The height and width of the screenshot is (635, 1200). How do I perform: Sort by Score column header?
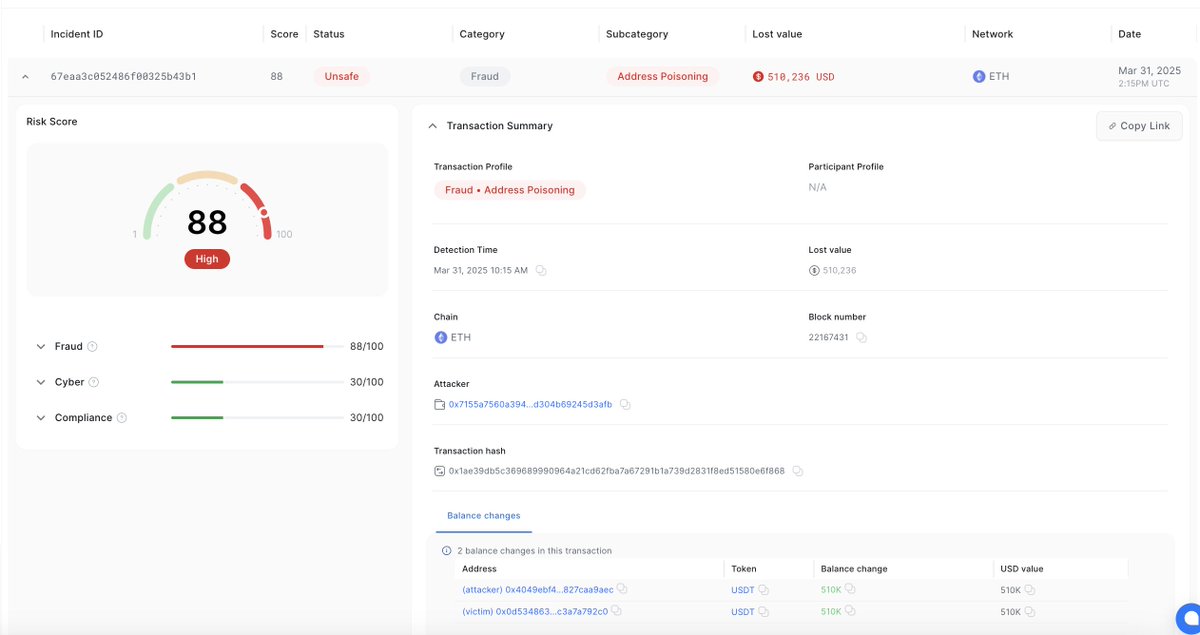pyautogui.click(x=284, y=34)
